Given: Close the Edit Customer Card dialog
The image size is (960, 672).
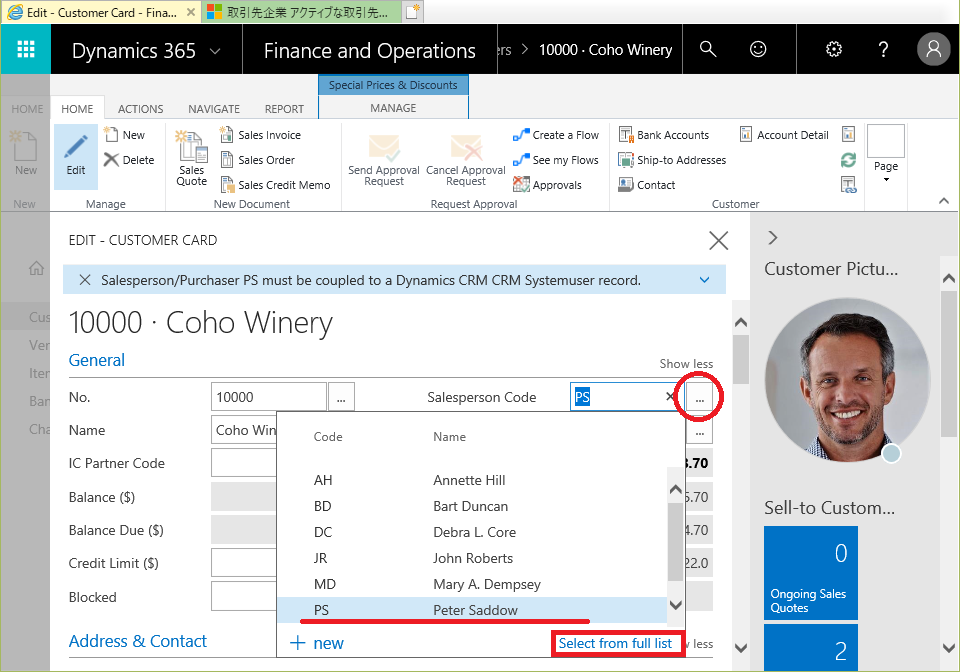Looking at the screenshot, I should 718,241.
